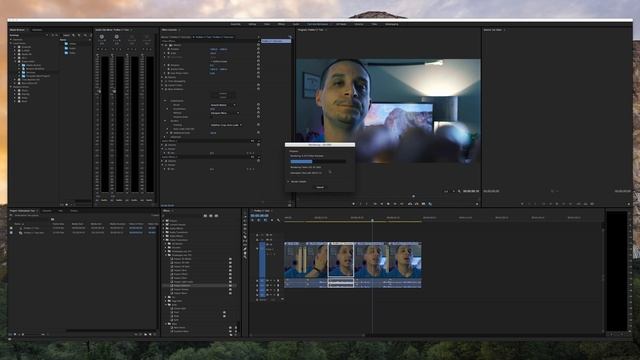Collapse the Stabilization section
The width and height of the screenshot is (640, 360).
[x=165, y=101]
